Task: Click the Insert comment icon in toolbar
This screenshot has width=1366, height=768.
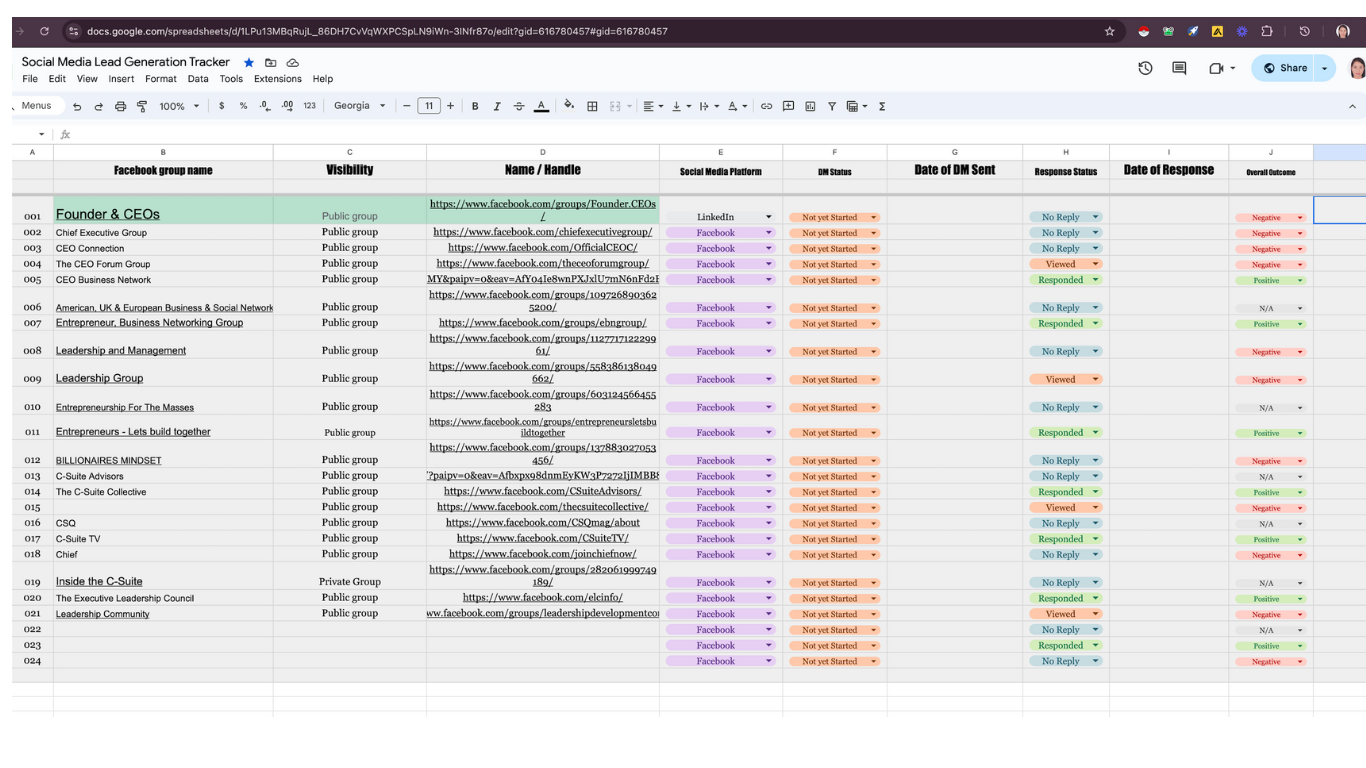Action: 788,106
